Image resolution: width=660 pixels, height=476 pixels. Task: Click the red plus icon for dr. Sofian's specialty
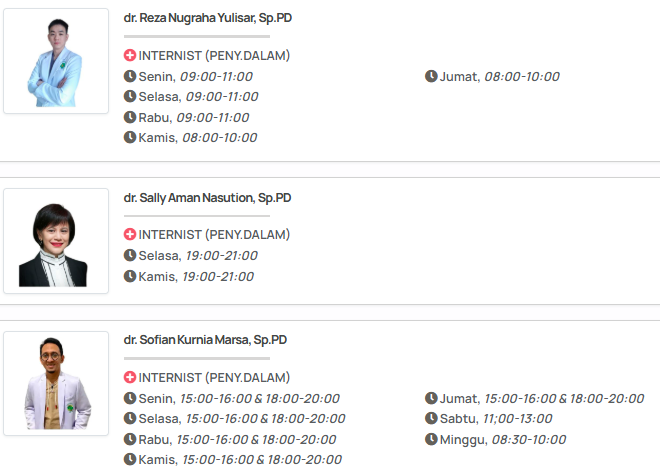130,378
